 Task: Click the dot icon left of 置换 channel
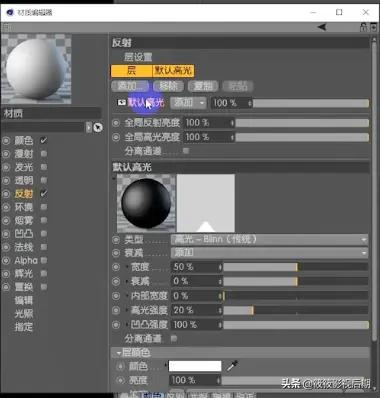6,287
